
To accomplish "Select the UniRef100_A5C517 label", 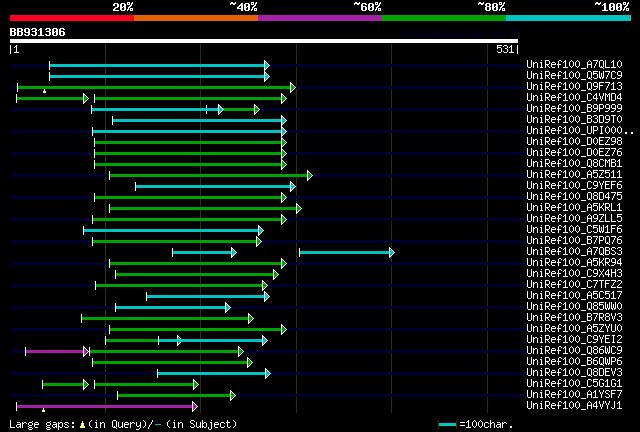I will 574,296.
